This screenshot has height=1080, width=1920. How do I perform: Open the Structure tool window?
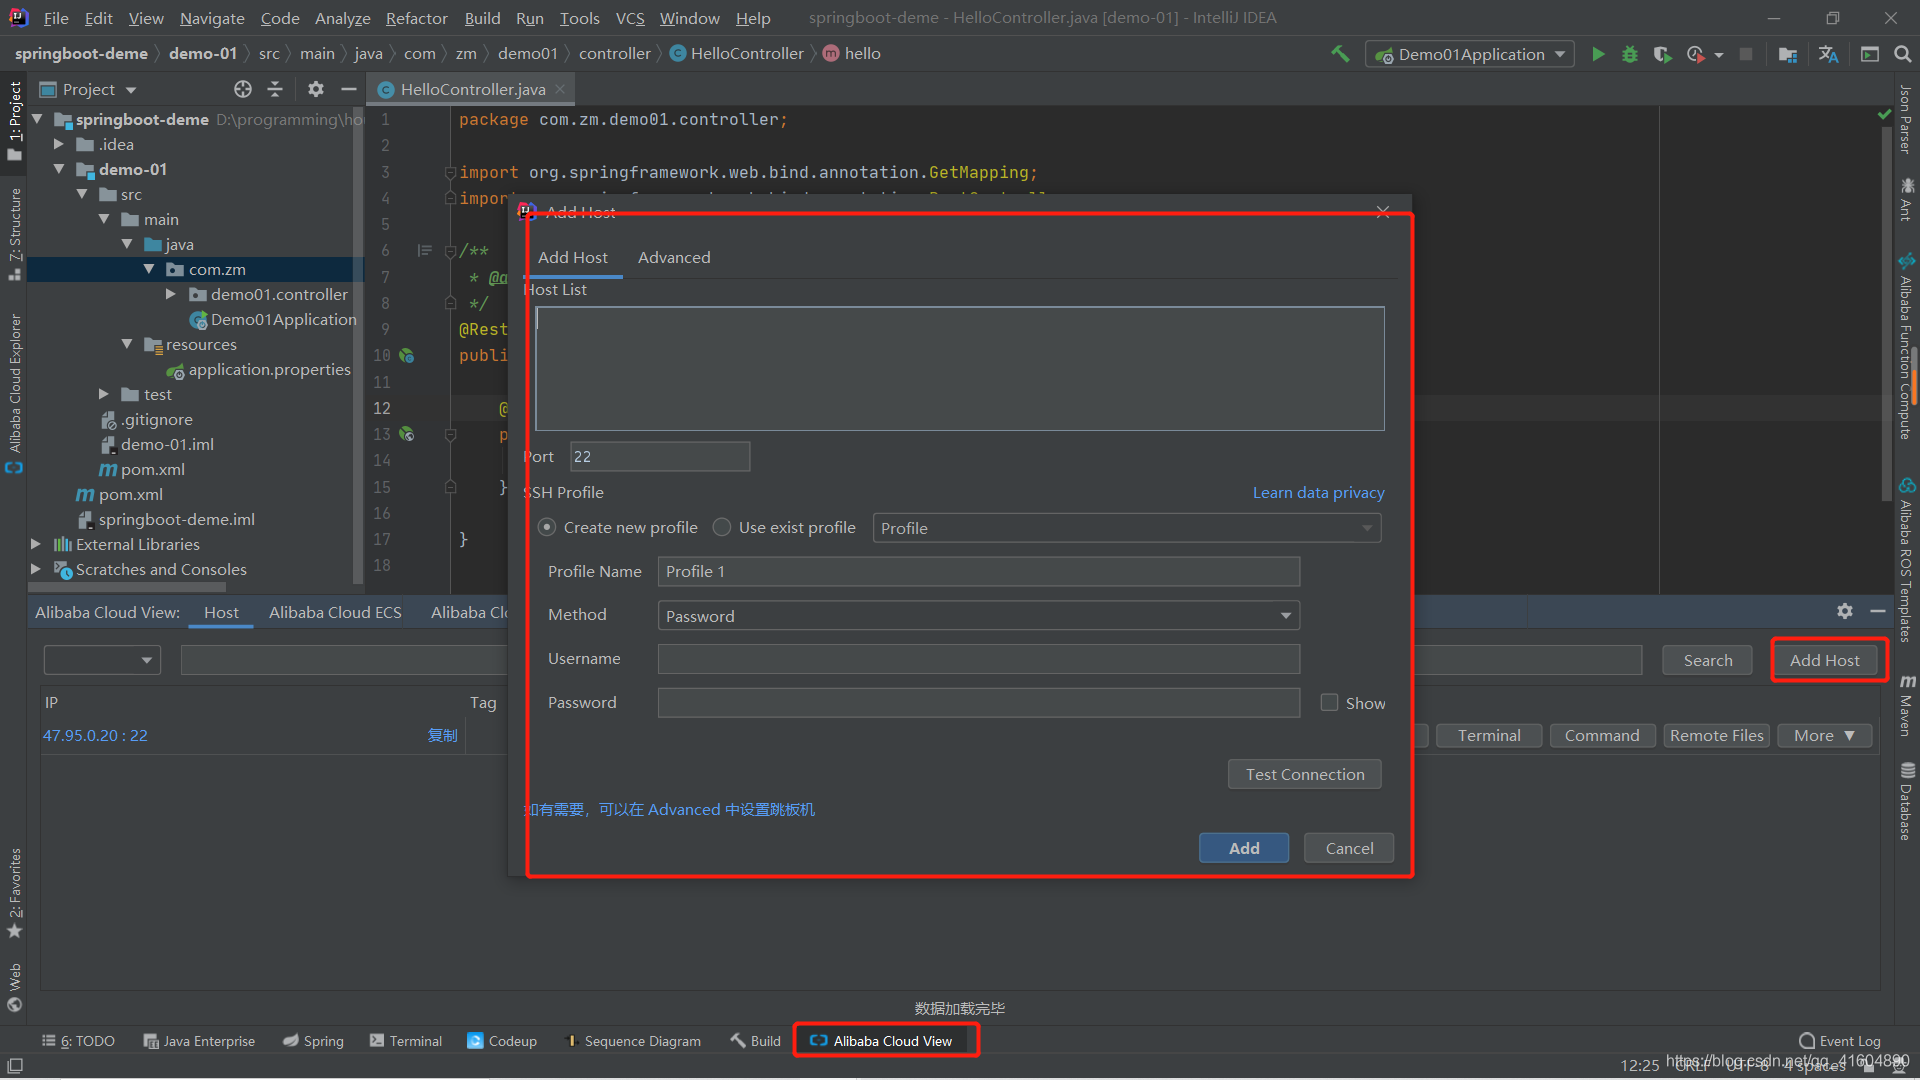(14, 233)
